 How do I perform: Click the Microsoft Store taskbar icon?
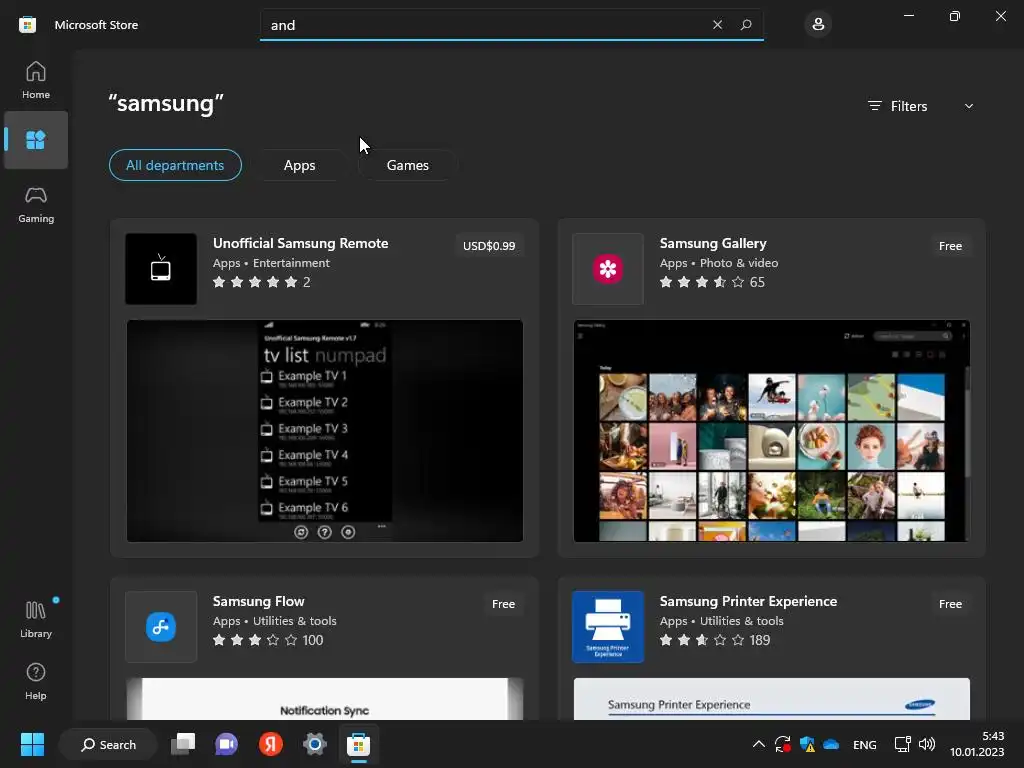(358, 744)
